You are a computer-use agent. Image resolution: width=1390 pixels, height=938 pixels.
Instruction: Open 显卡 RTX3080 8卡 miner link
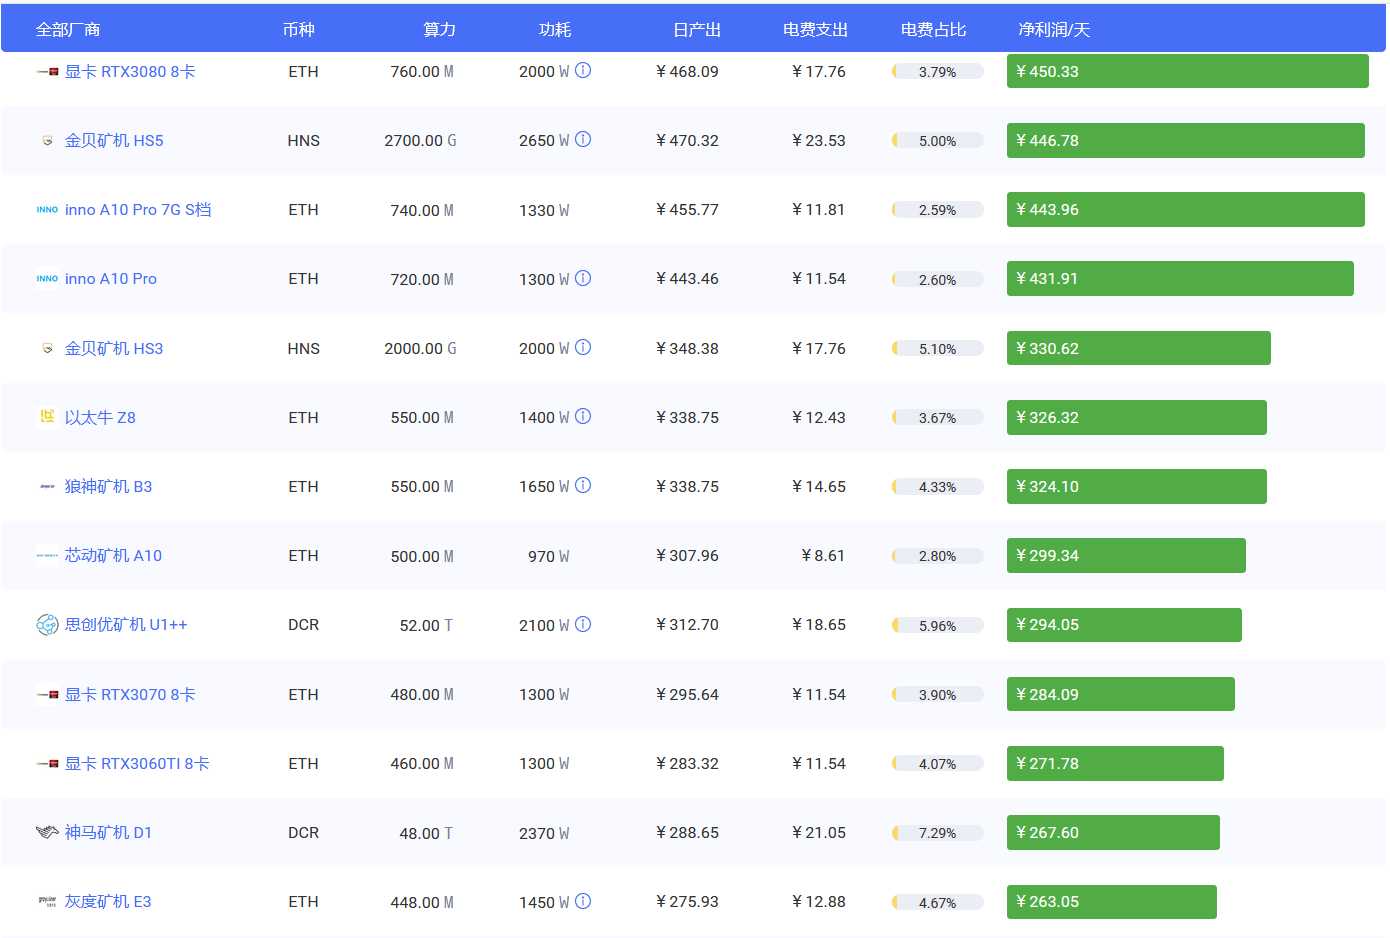pos(130,72)
